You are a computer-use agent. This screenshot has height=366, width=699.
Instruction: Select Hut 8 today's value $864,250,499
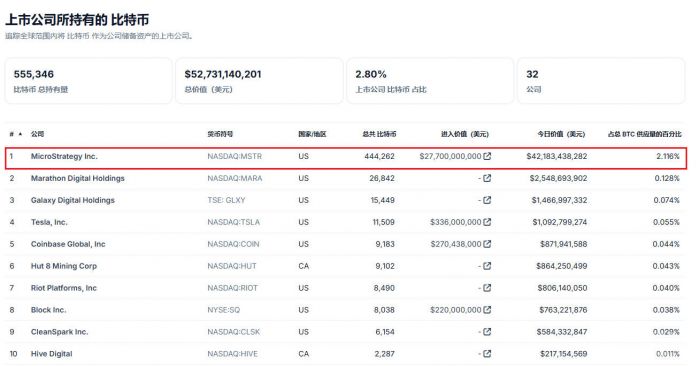click(x=562, y=266)
